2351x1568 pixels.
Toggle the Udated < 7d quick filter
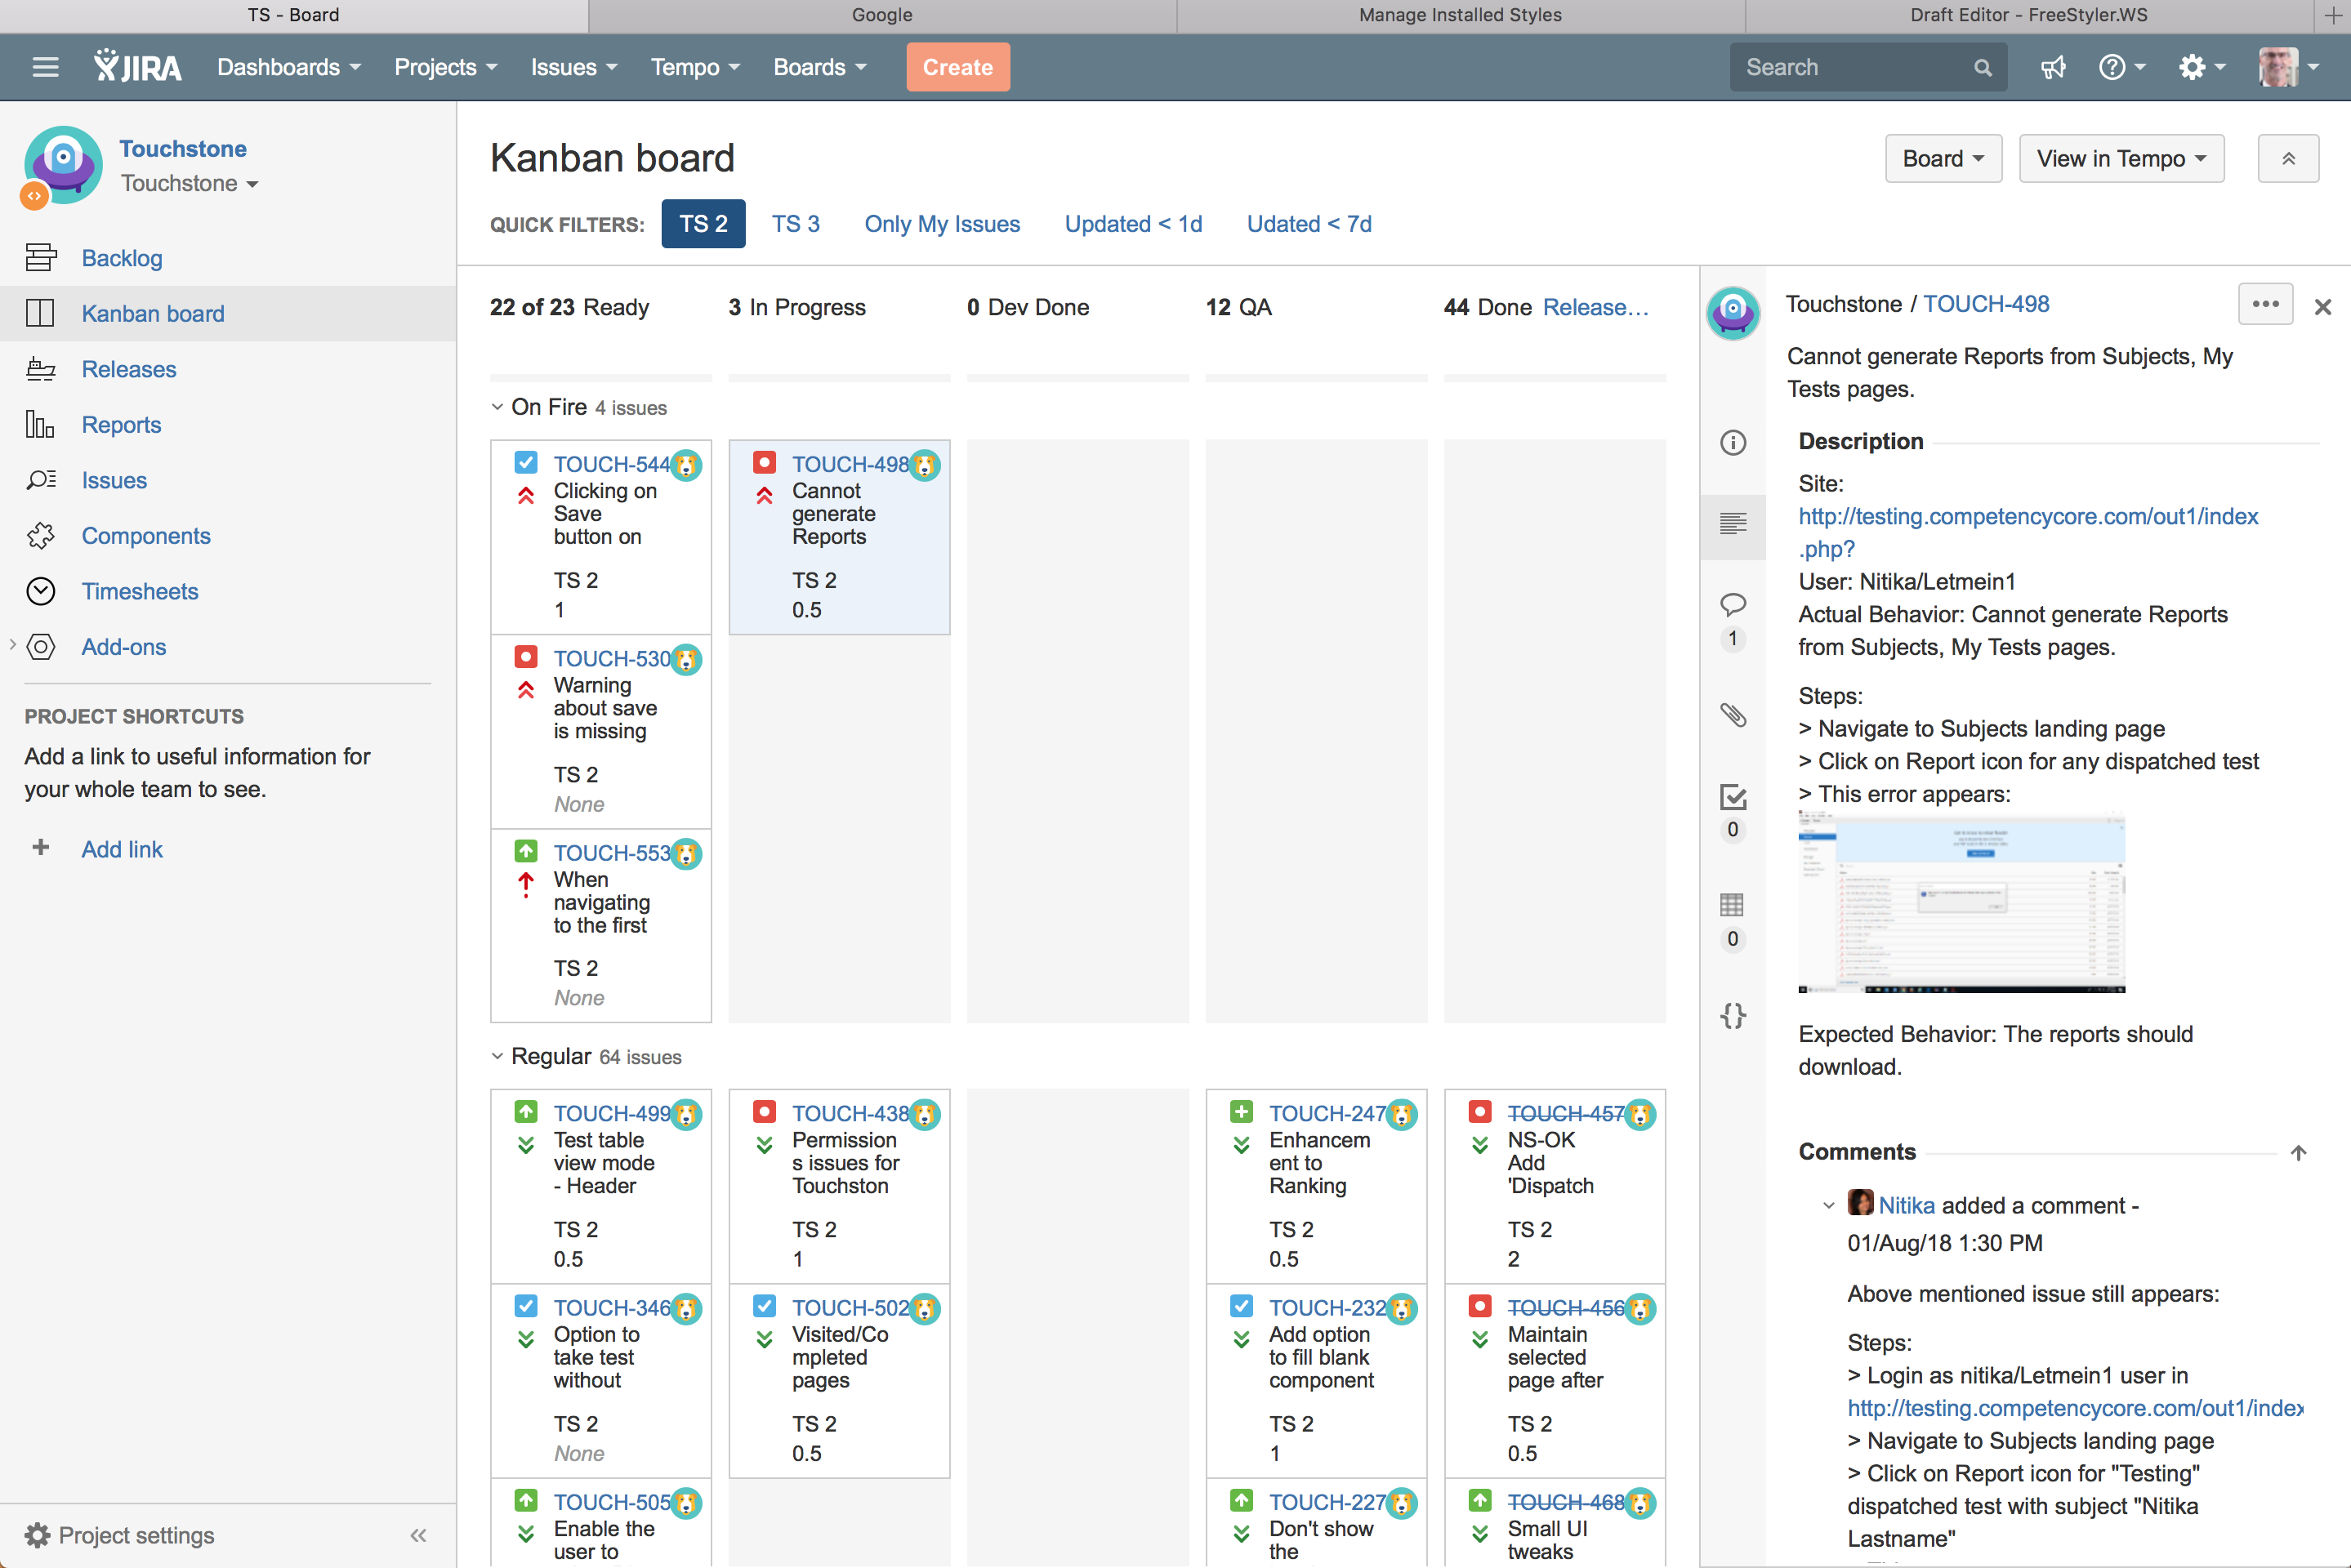point(1309,224)
